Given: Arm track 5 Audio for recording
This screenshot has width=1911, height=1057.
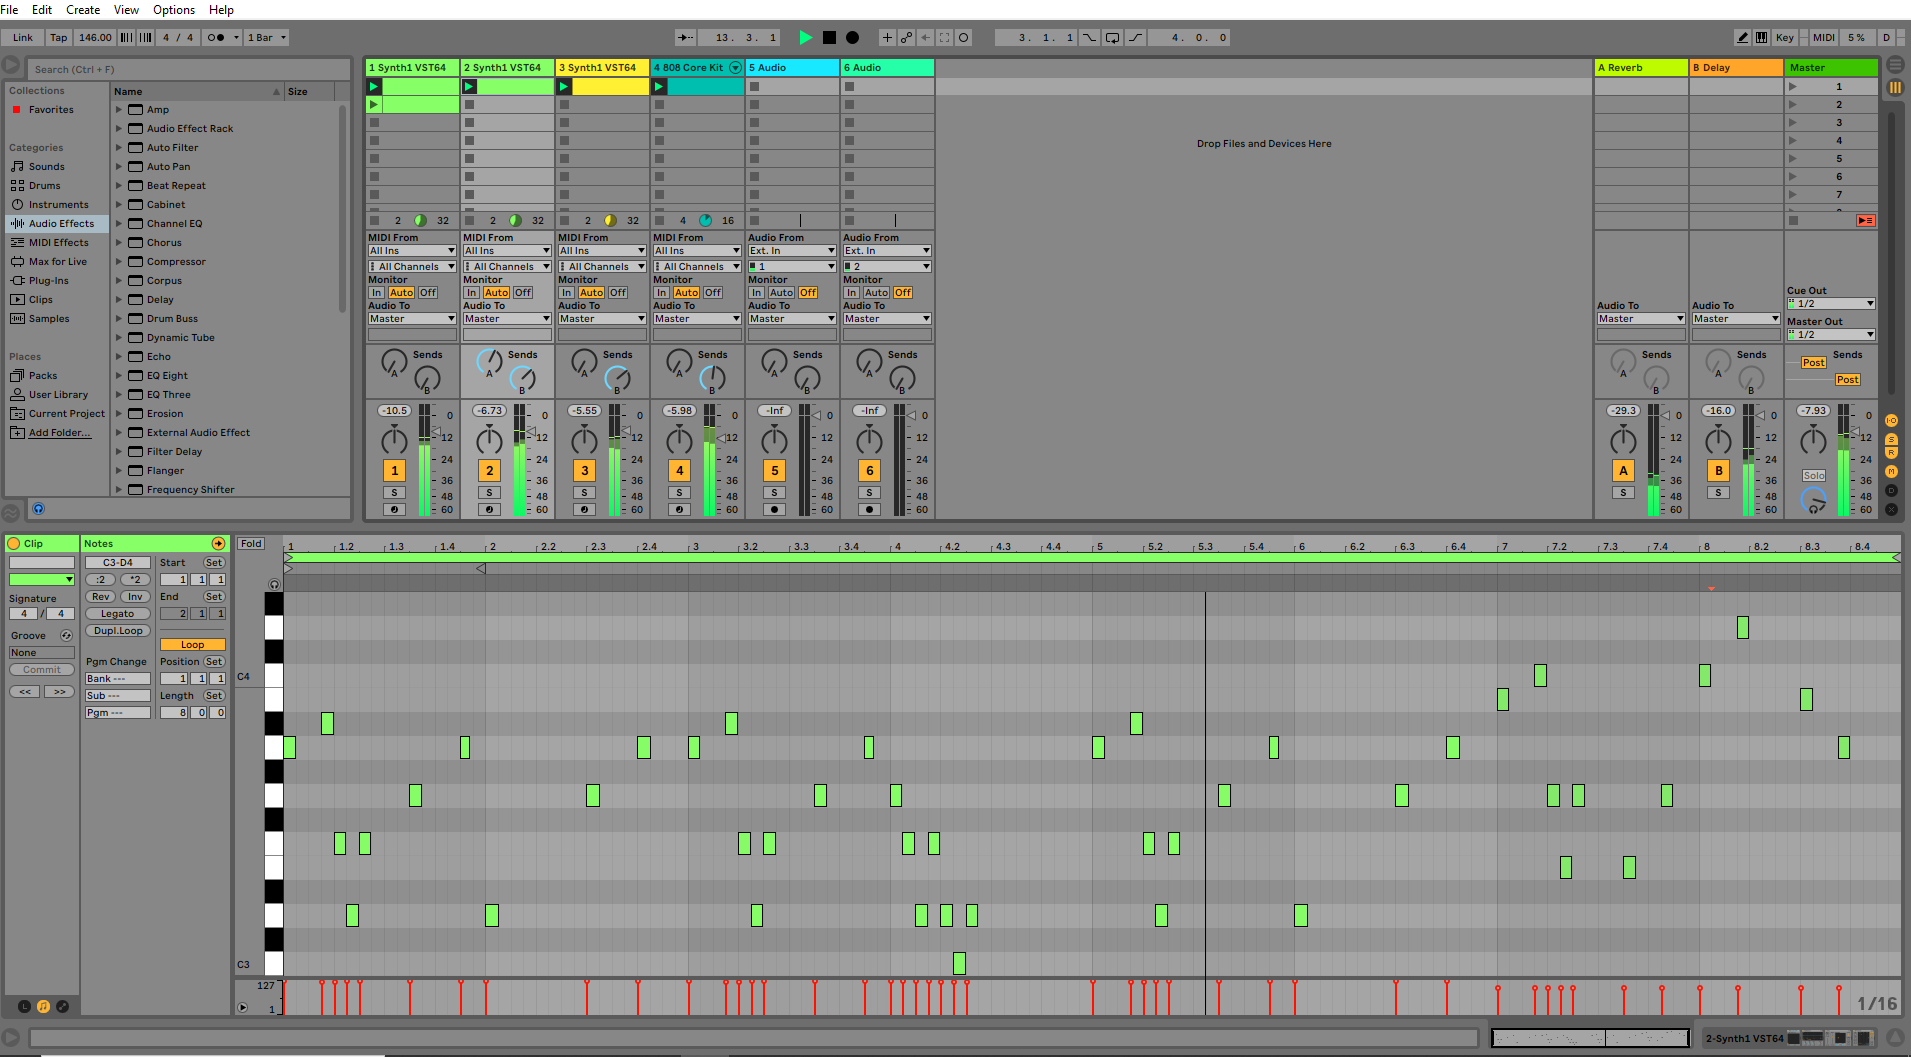Looking at the screenshot, I should click(774, 509).
